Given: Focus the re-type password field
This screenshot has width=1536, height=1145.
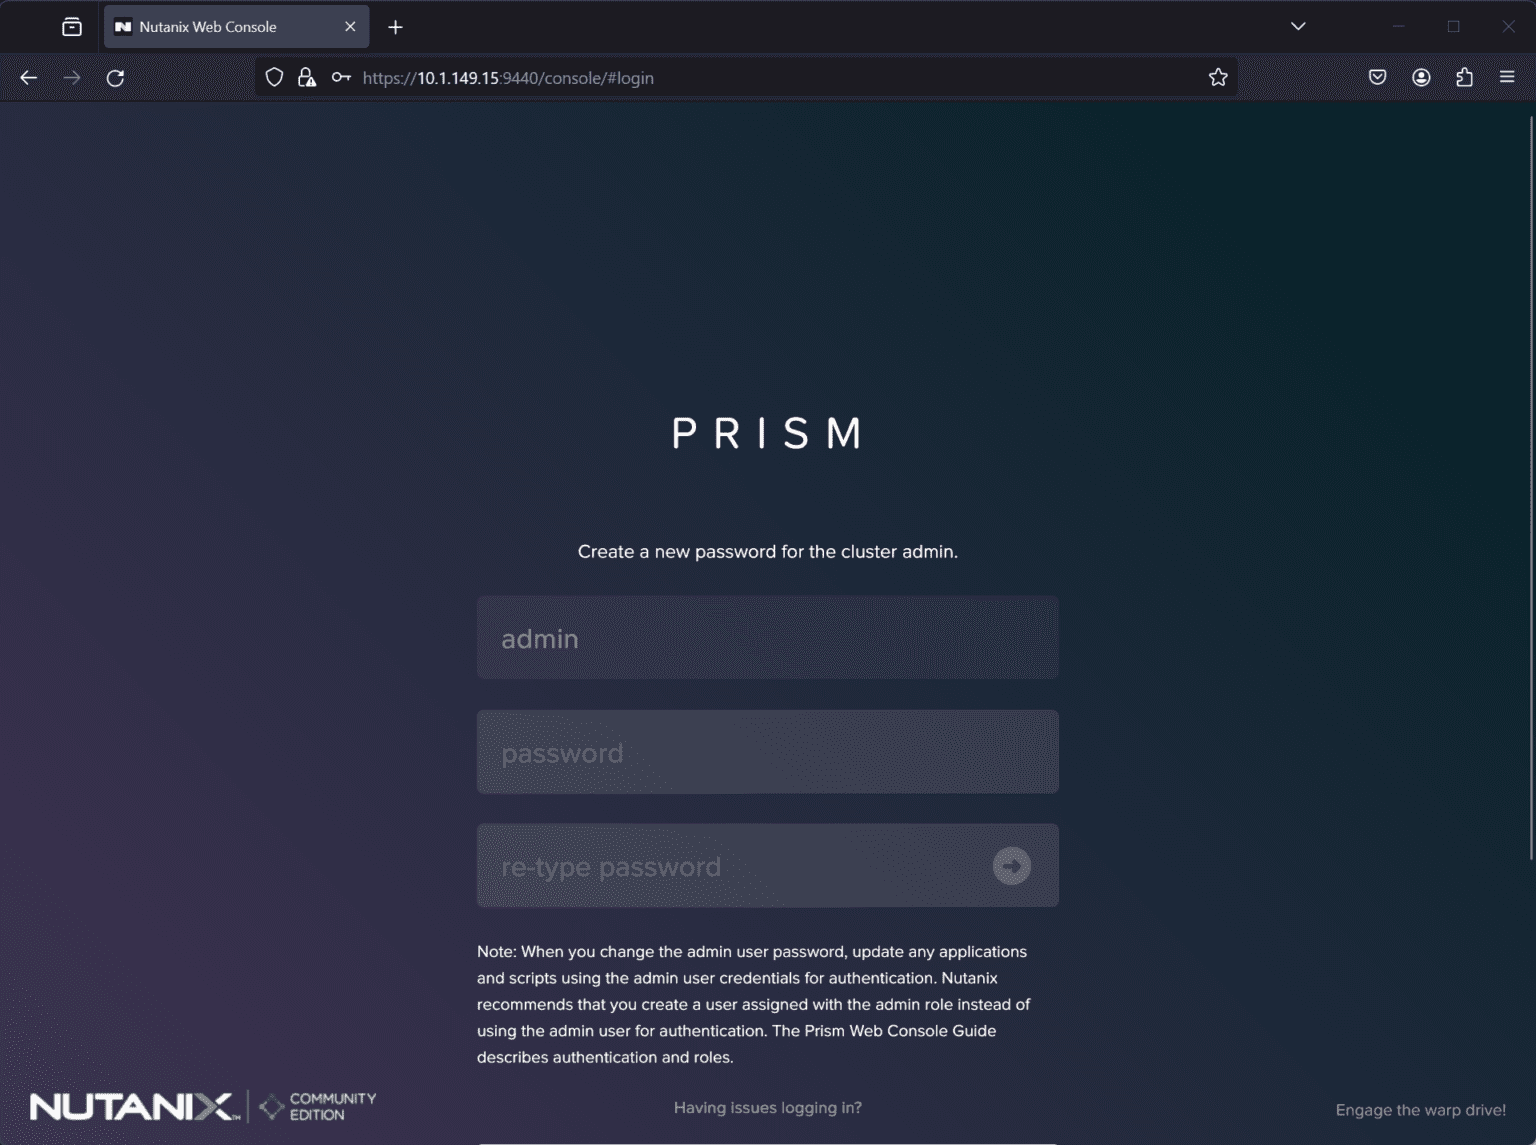Looking at the screenshot, I should point(768,866).
